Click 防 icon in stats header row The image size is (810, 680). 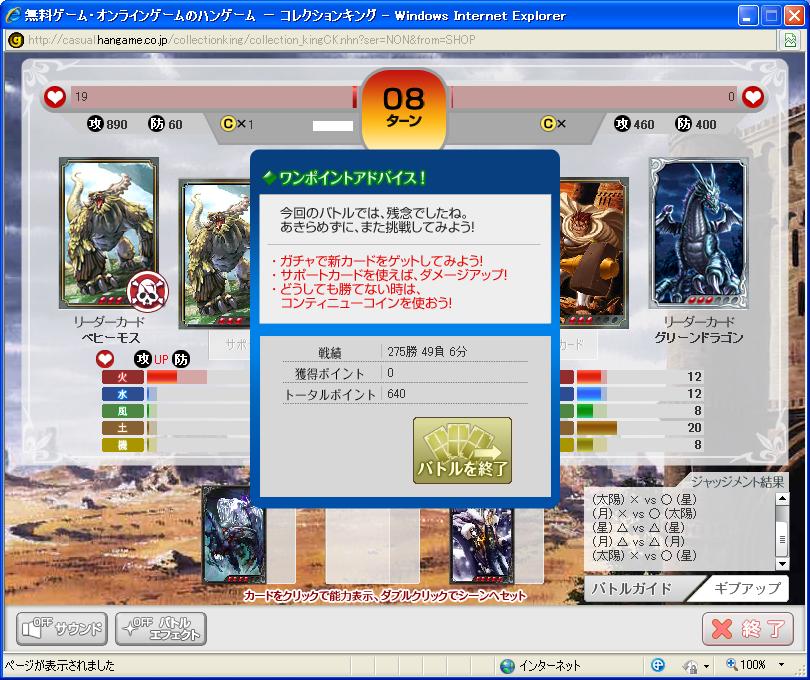click(181, 359)
